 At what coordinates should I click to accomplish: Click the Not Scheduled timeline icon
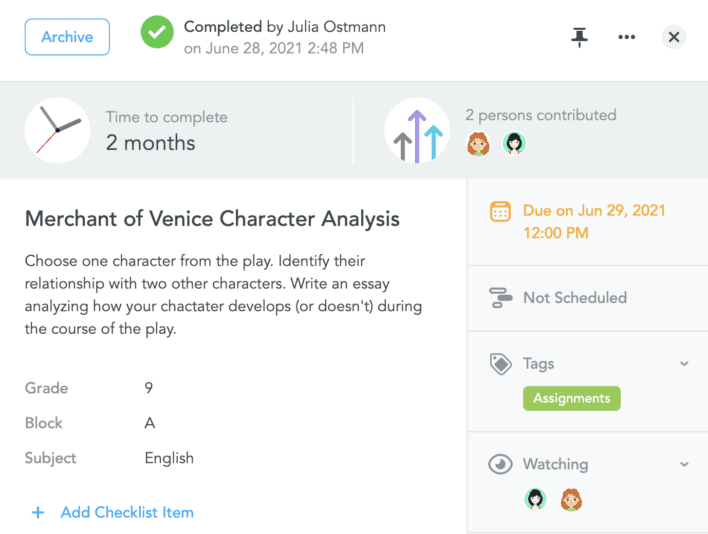tap(500, 297)
